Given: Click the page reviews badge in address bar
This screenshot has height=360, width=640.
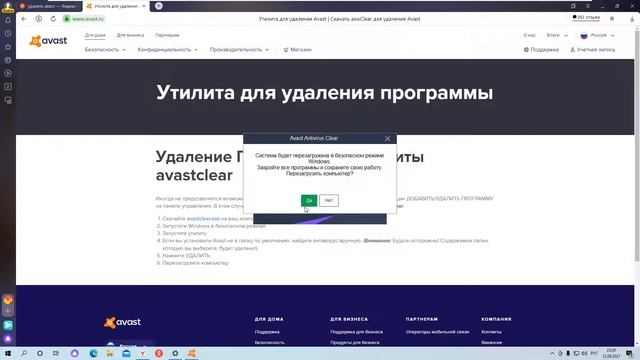Looking at the screenshot, I should point(586,18).
